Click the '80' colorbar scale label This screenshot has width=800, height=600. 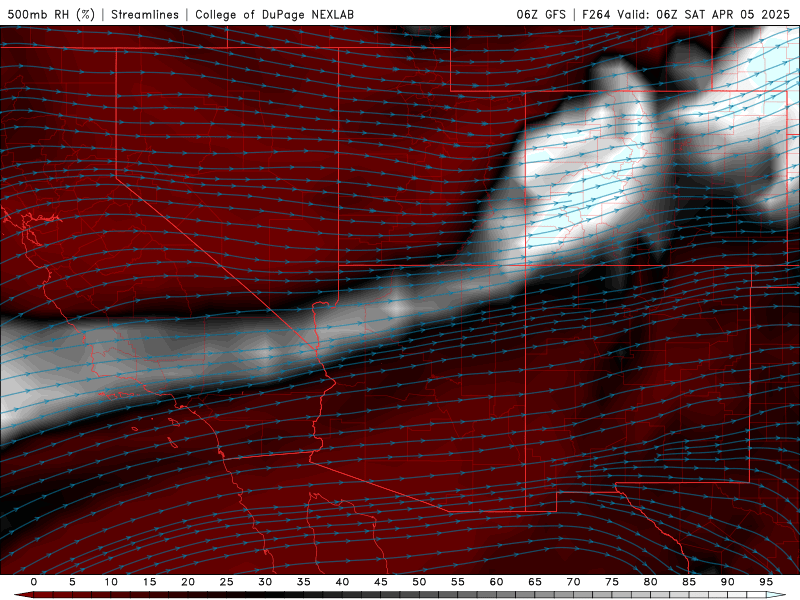[650, 582]
